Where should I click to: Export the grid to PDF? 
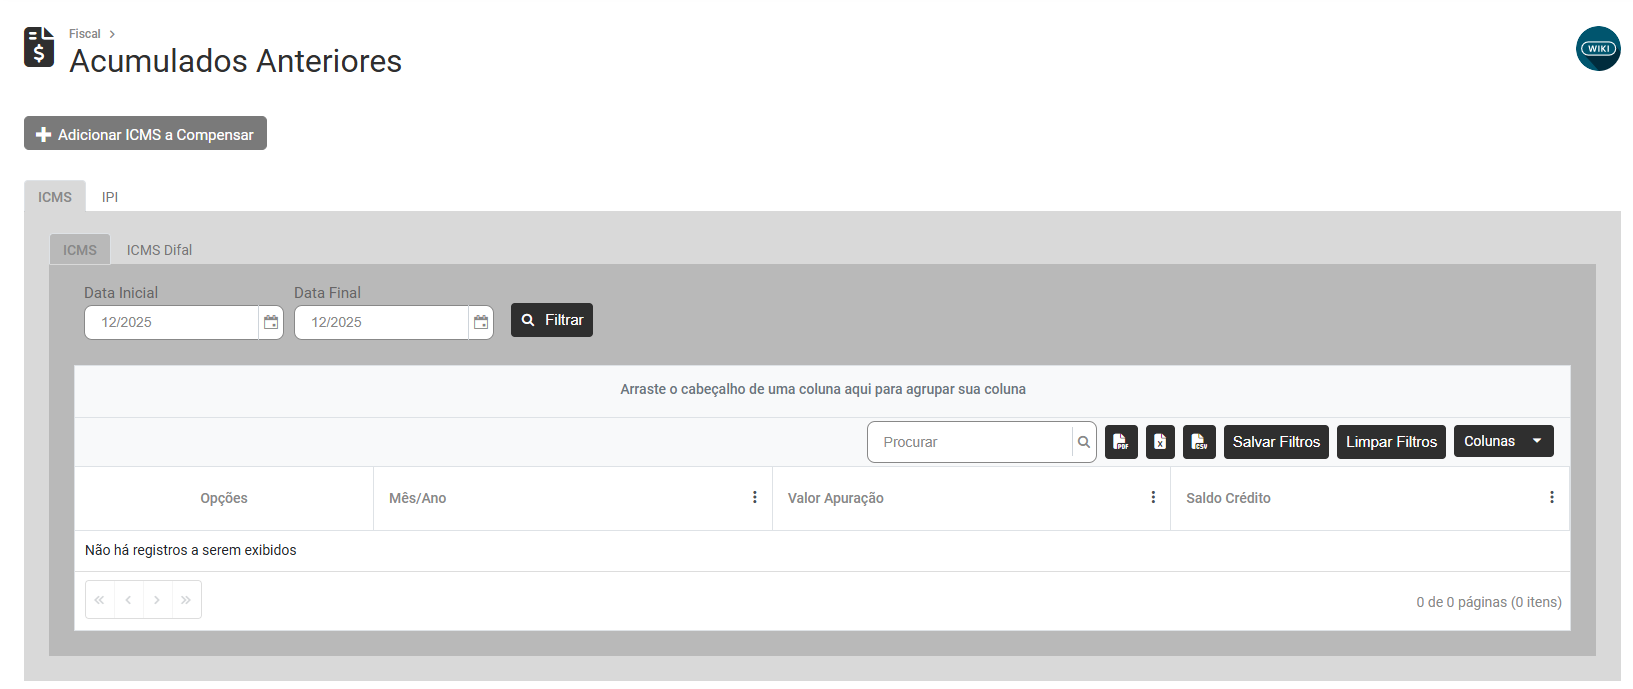1121,442
